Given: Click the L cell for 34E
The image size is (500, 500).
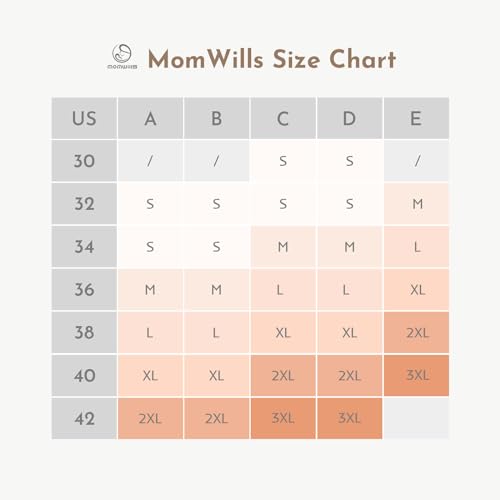Looking at the screenshot, I should (x=416, y=247).
